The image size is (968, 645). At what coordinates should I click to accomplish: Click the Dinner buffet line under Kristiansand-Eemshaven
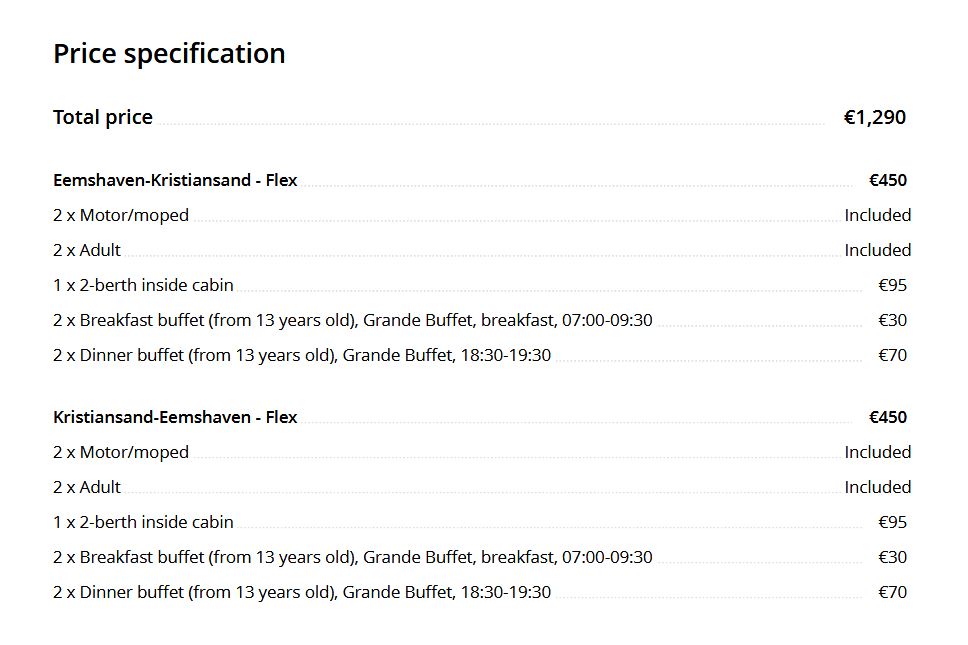[301, 593]
